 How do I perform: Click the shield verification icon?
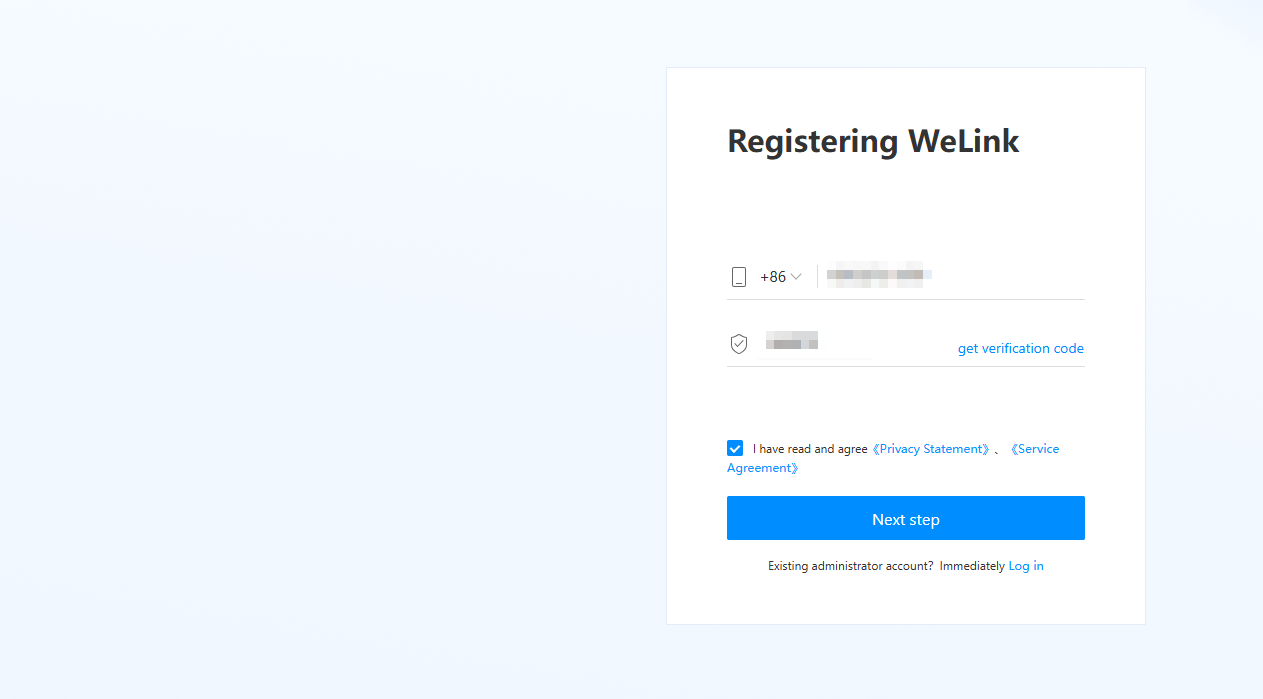[739, 344]
